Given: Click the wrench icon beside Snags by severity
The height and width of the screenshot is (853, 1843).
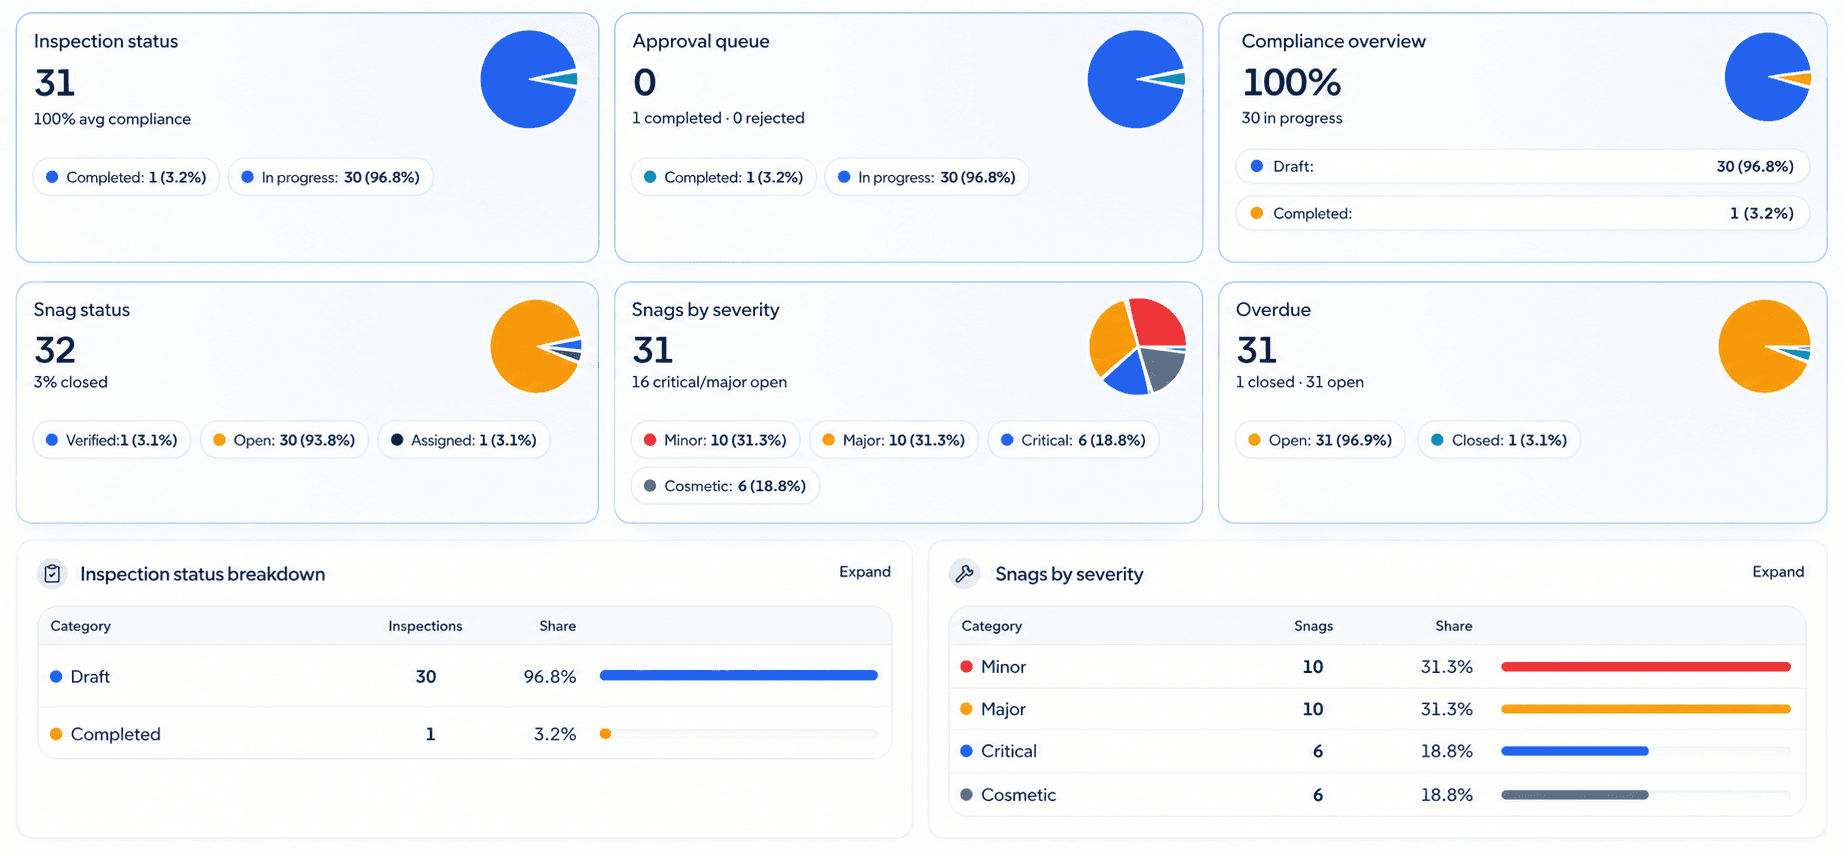Looking at the screenshot, I should 964,574.
